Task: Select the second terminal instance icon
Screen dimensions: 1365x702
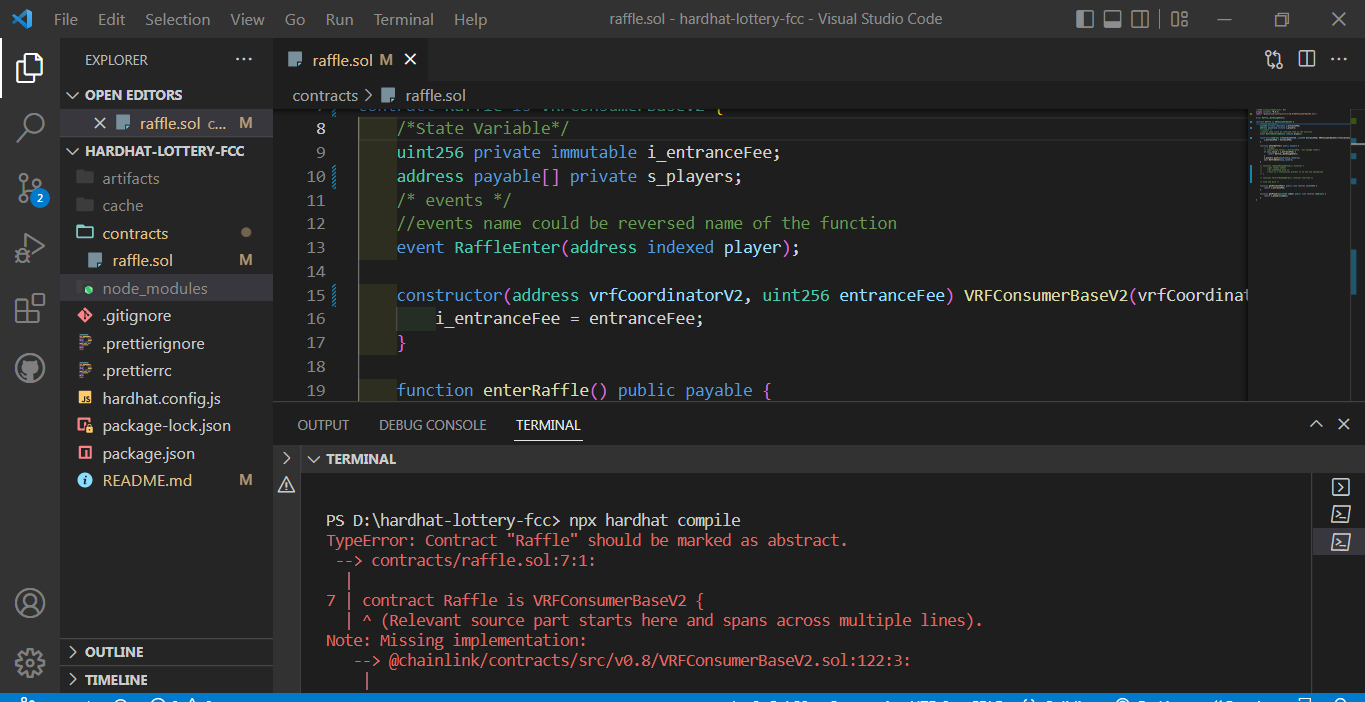Action: pyautogui.click(x=1340, y=514)
